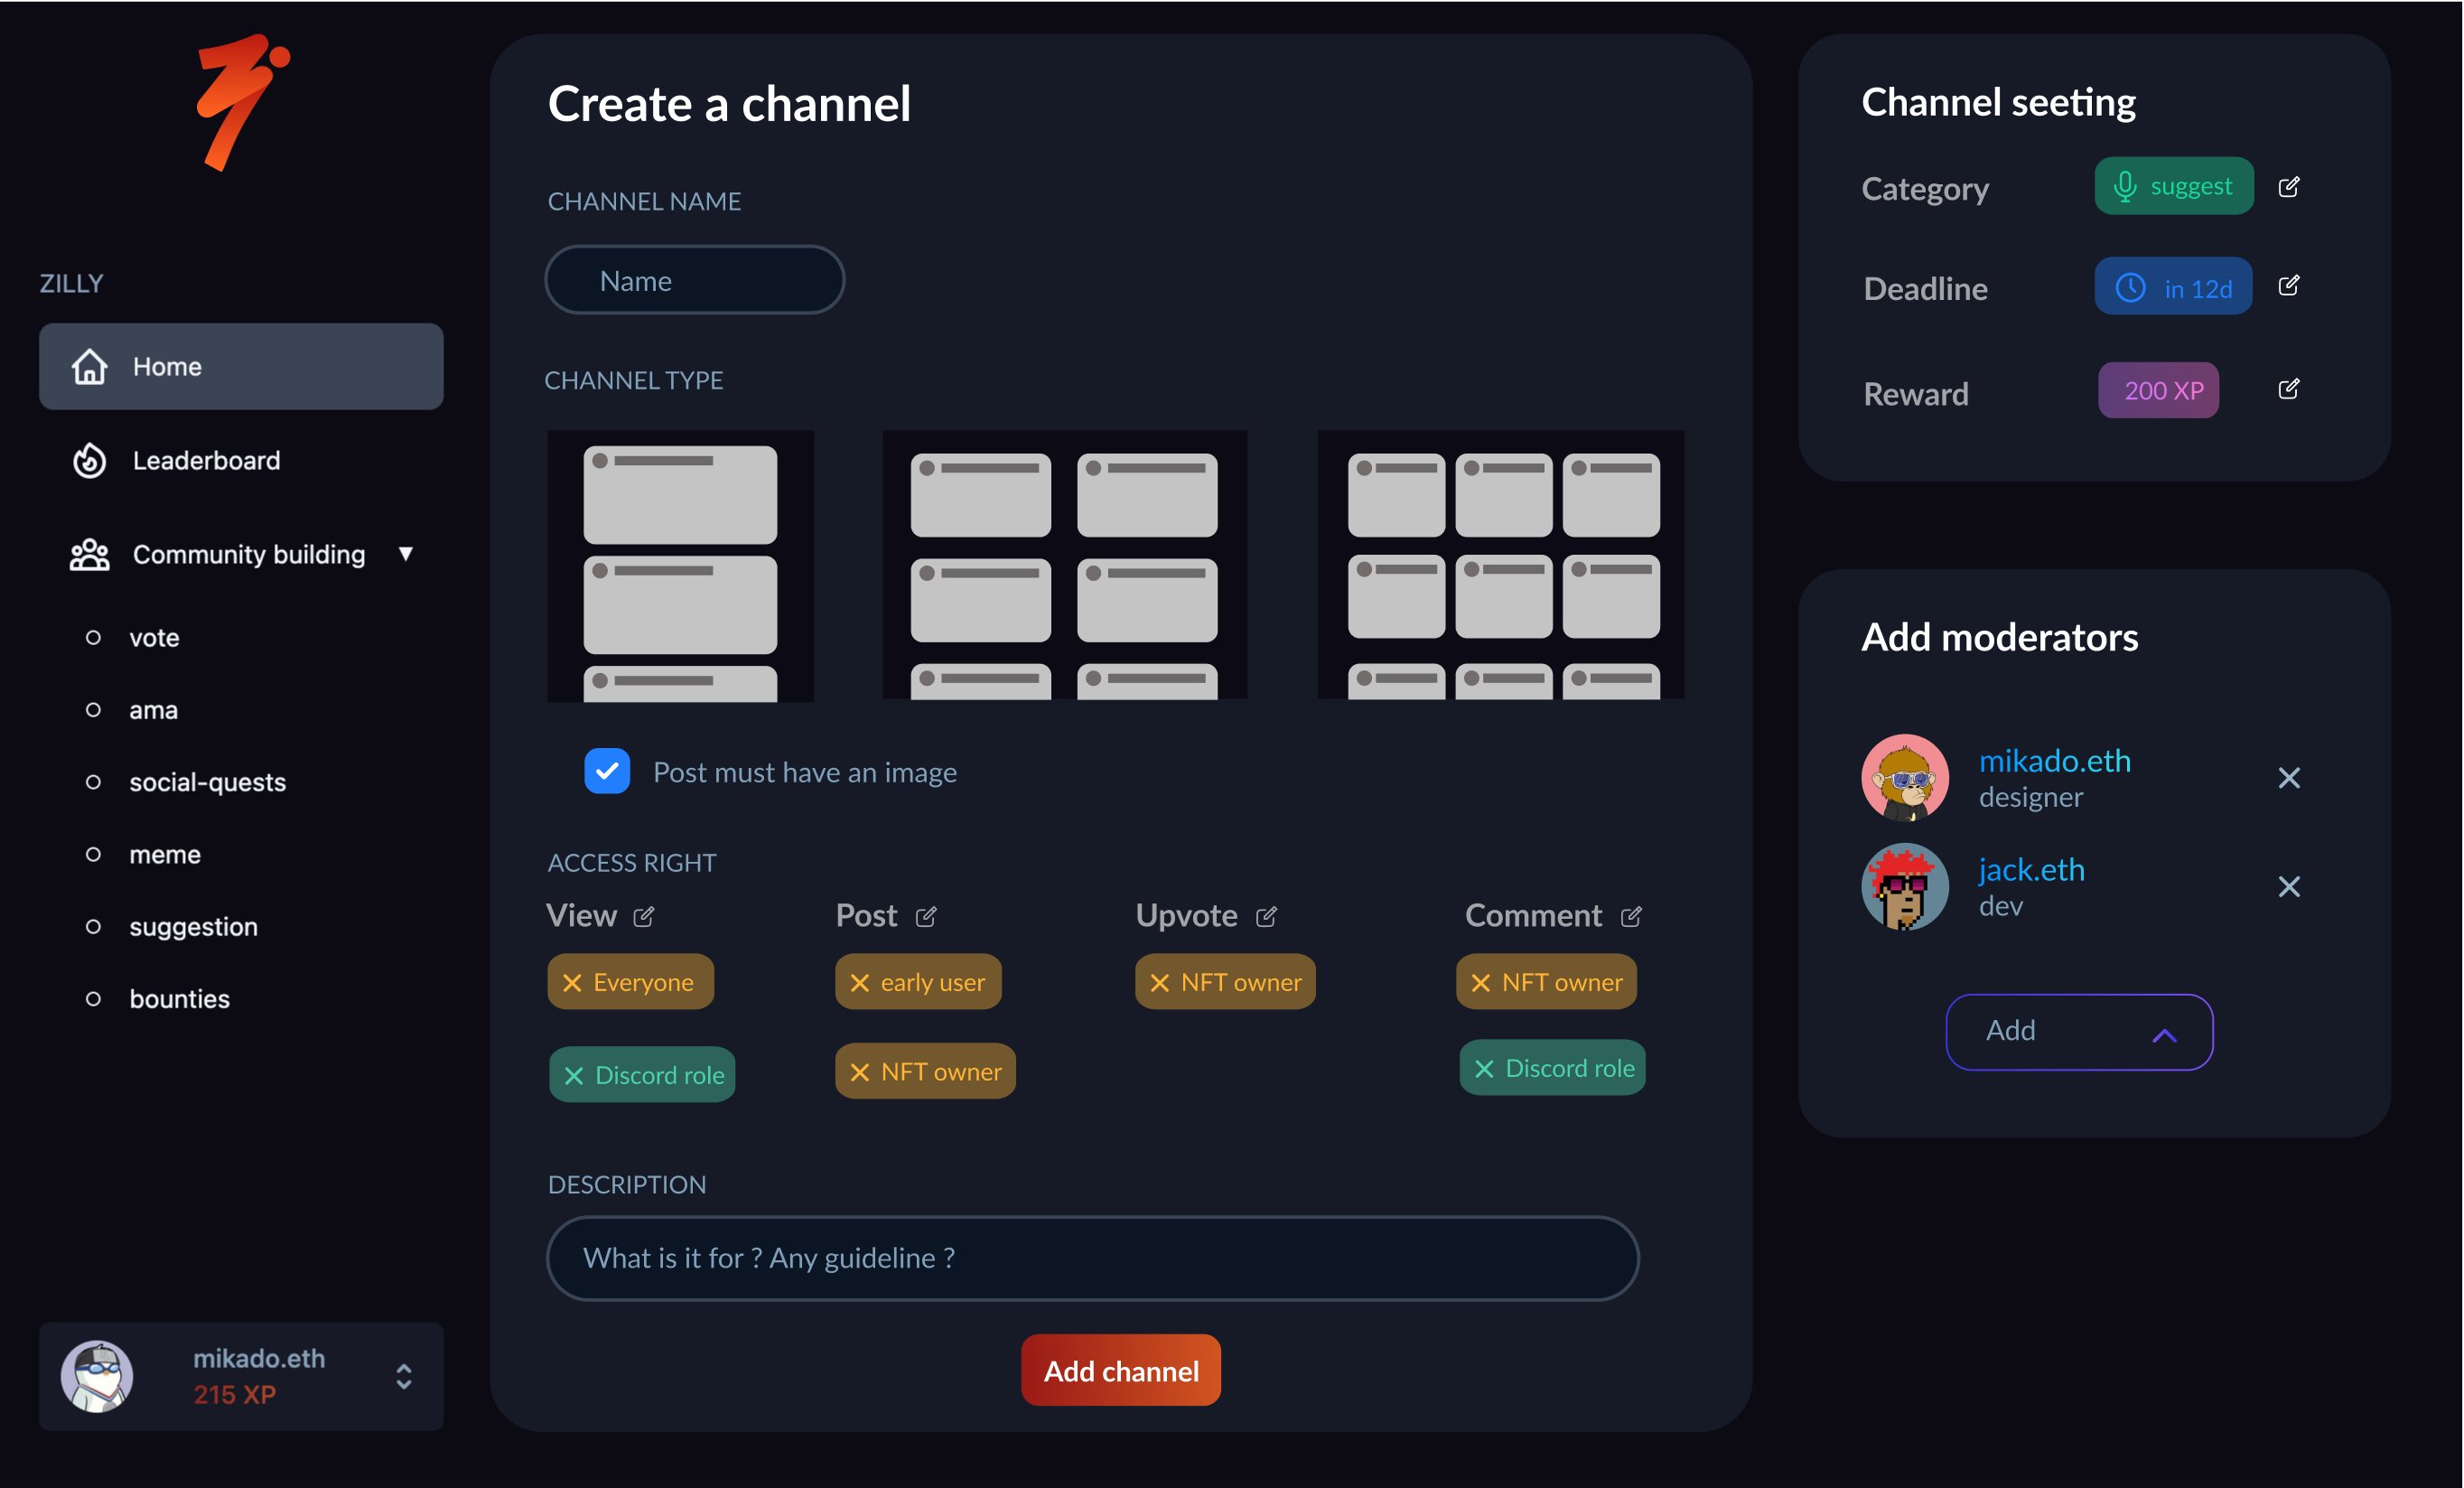Remove the Everyone tag under View
Image resolution: width=2464 pixels, height=1488 pixels.
pos(572,983)
